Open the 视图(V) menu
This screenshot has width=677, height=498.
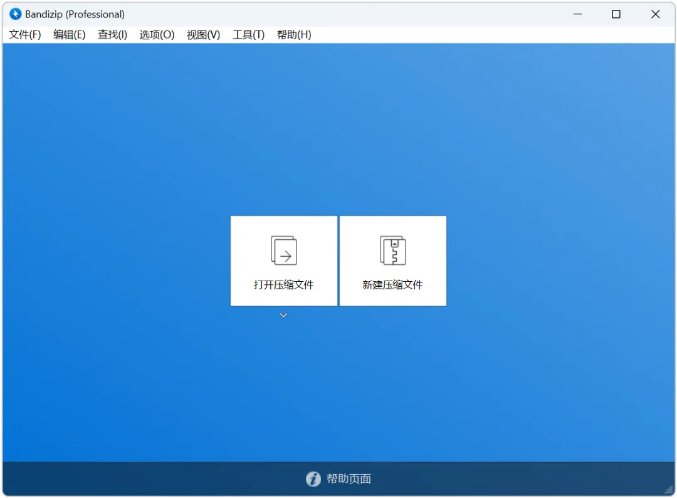tap(203, 35)
